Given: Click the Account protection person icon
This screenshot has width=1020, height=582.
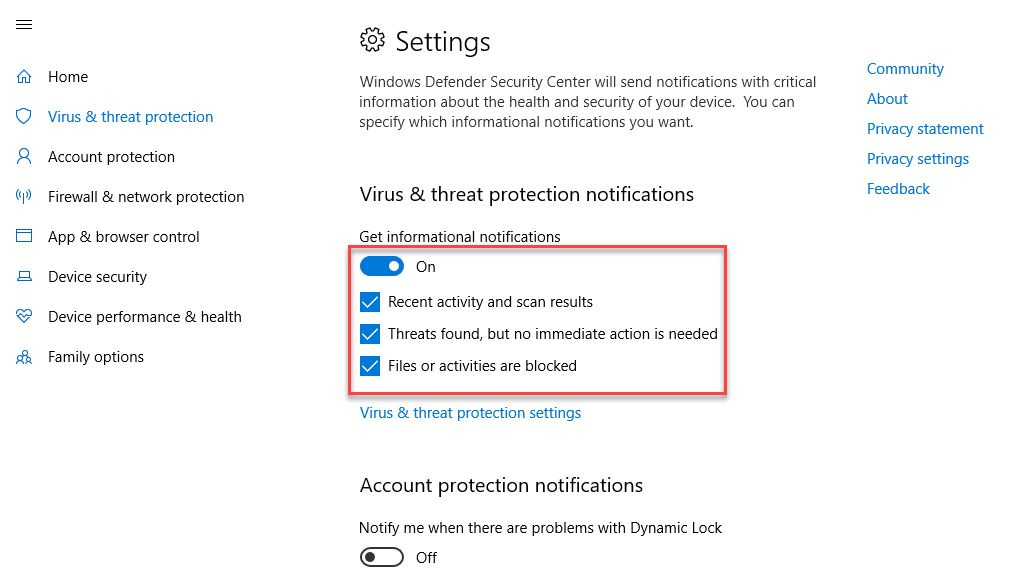Looking at the screenshot, I should (x=24, y=157).
